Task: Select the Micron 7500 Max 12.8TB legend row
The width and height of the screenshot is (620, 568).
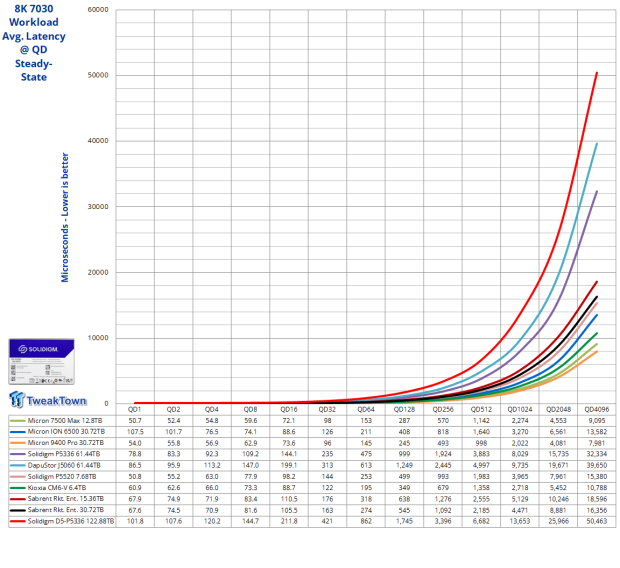Action: pyautogui.click(x=62, y=420)
